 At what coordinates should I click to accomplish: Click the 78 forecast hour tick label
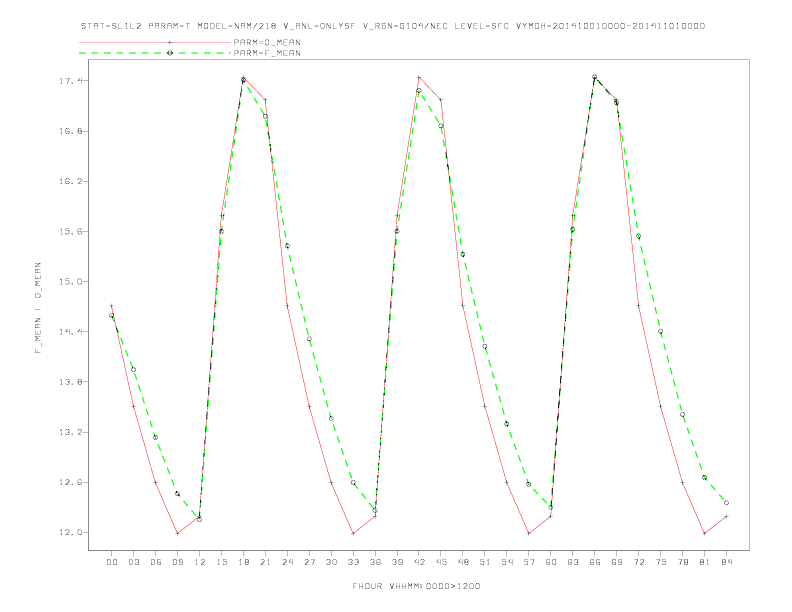pyautogui.click(x=682, y=562)
